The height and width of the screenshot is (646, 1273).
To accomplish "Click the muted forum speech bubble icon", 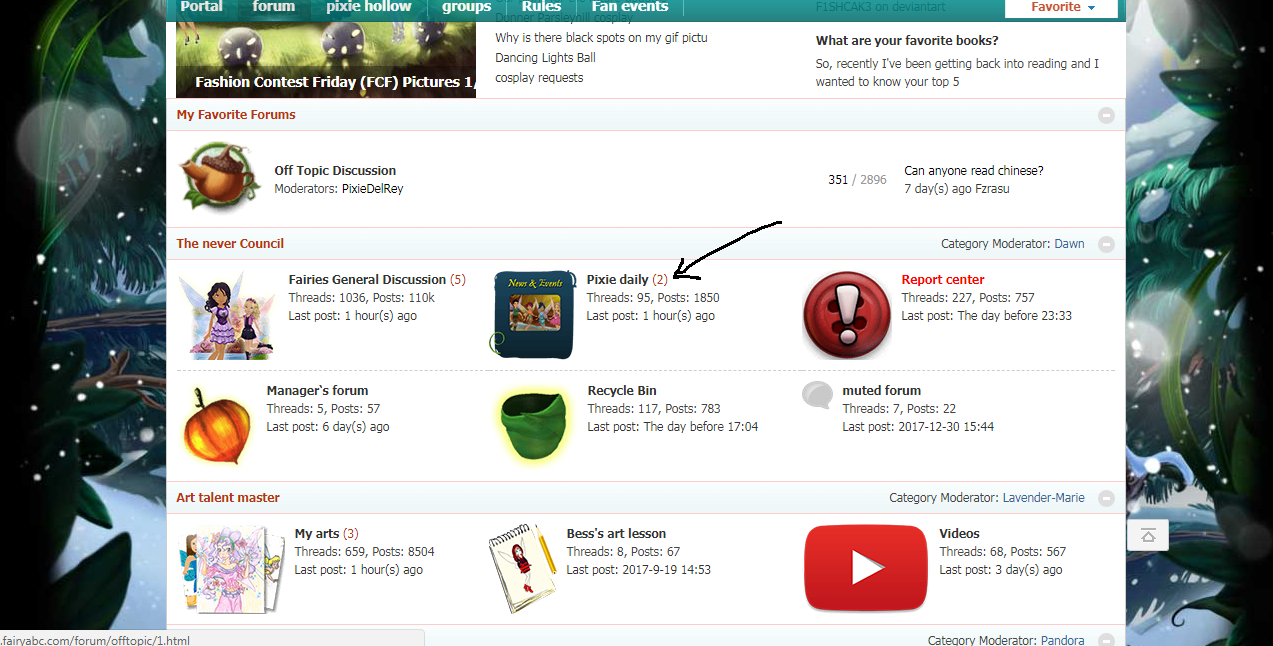I will [817, 395].
